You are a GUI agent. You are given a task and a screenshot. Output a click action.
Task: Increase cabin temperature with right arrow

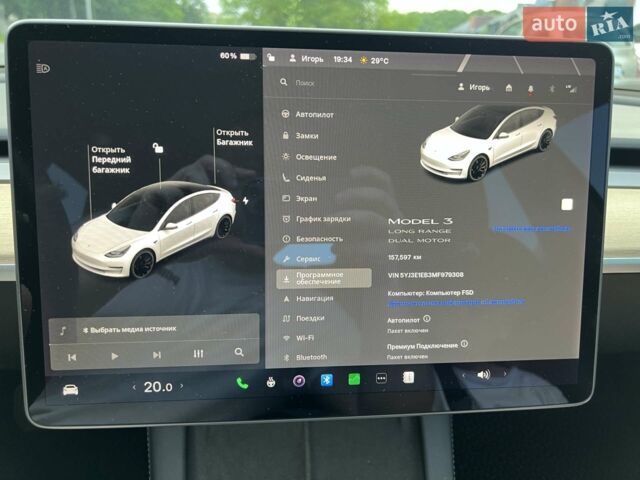pyautogui.click(x=182, y=386)
